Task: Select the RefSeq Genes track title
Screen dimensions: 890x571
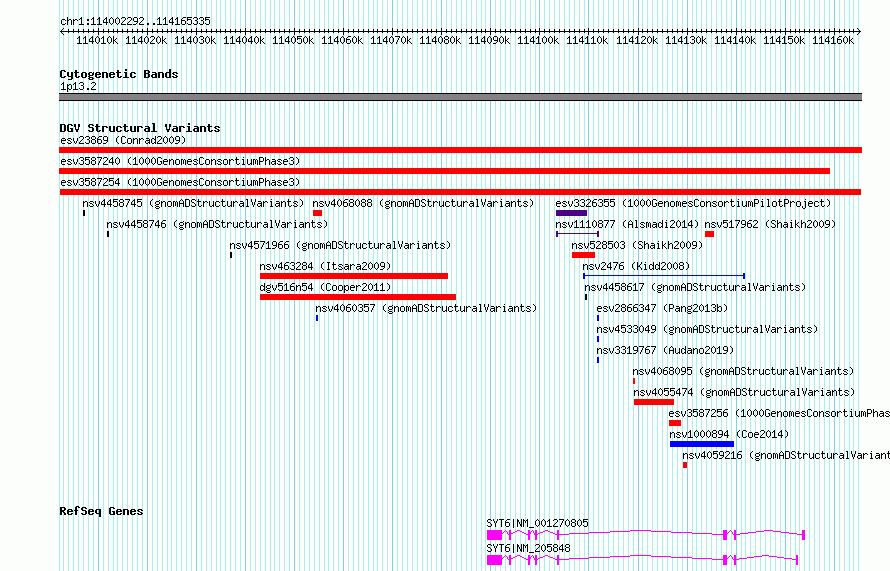Action: pos(101,511)
